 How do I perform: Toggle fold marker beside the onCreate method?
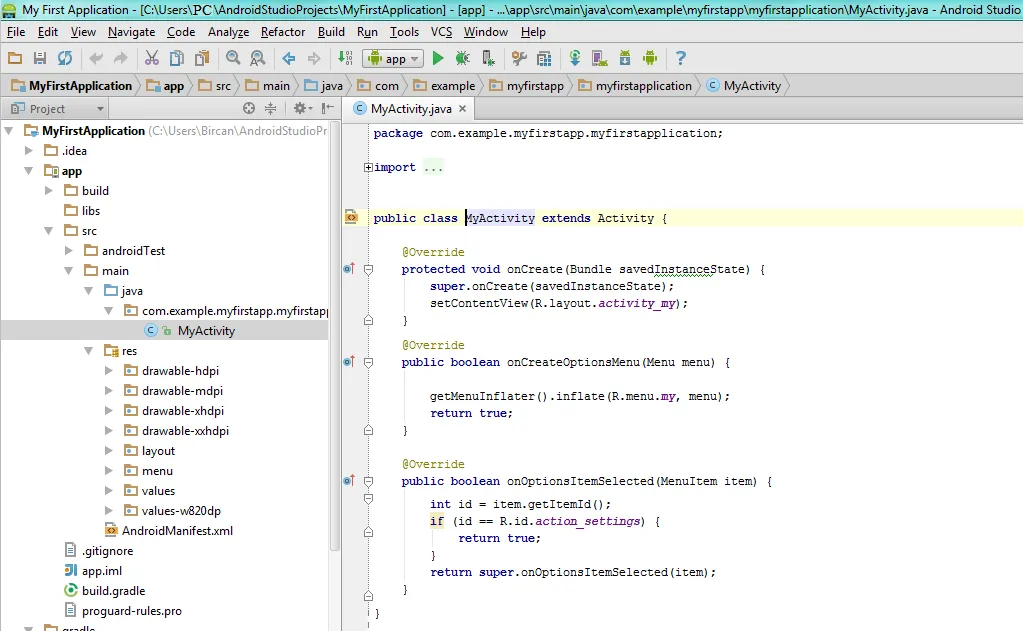click(368, 269)
